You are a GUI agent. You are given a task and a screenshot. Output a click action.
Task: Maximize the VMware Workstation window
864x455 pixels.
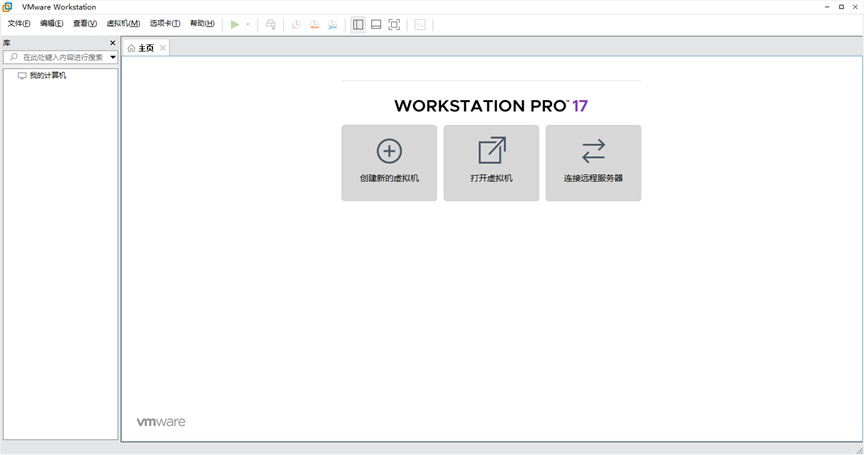coord(841,7)
